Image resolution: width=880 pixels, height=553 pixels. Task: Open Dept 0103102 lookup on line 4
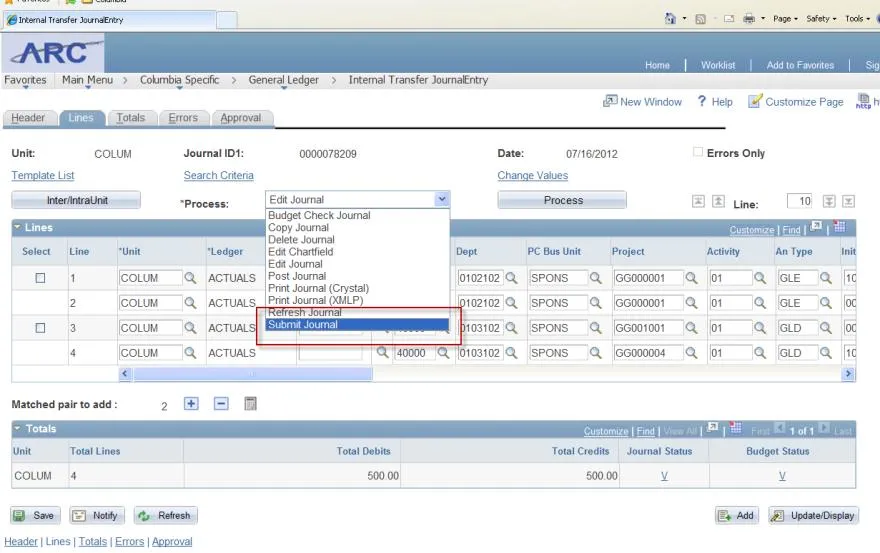tap(511, 353)
